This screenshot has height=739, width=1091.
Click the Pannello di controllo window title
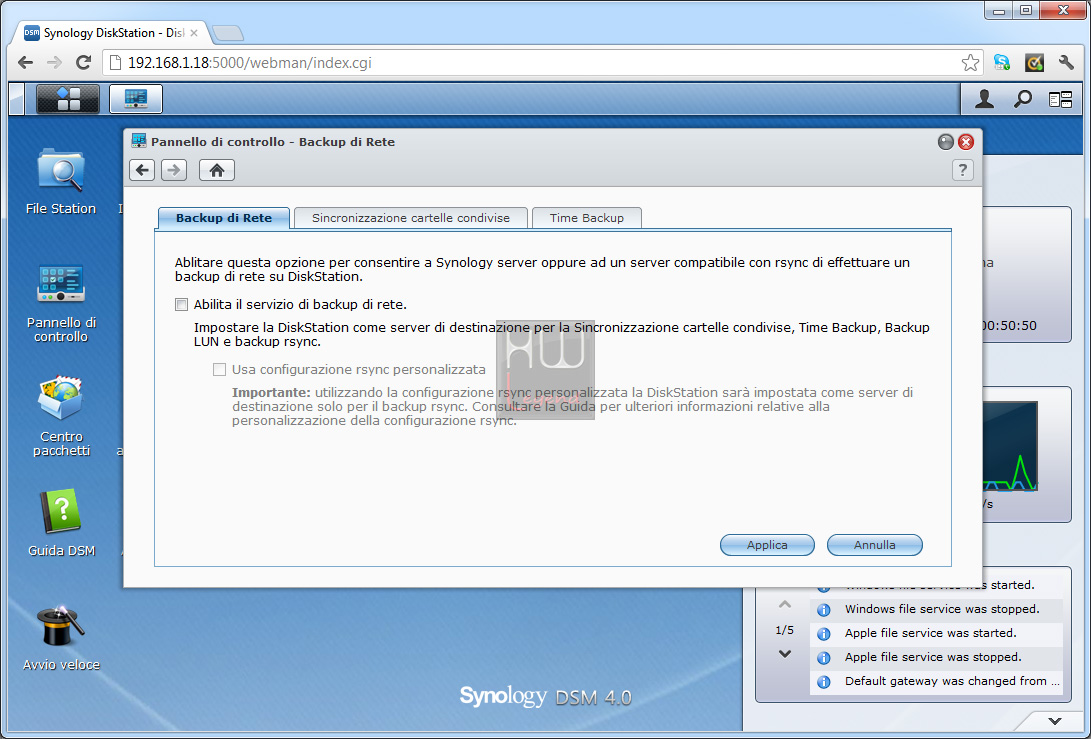pyautogui.click(x=273, y=142)
